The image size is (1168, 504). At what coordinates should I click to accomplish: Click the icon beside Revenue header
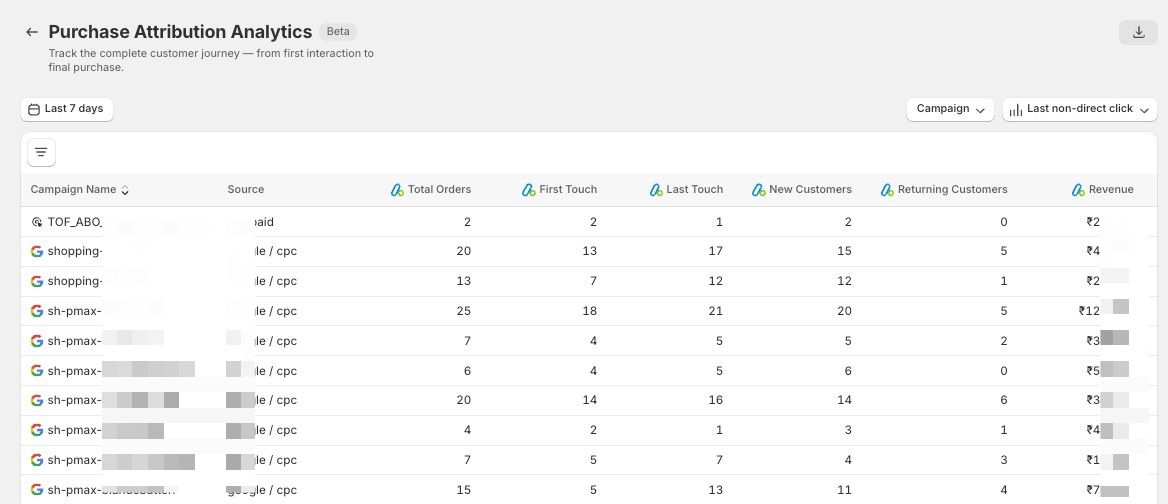coord(1078,190)
